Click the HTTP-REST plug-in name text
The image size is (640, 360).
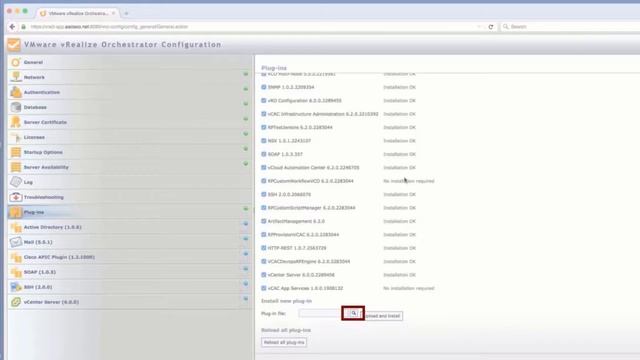tap(297, 248)
